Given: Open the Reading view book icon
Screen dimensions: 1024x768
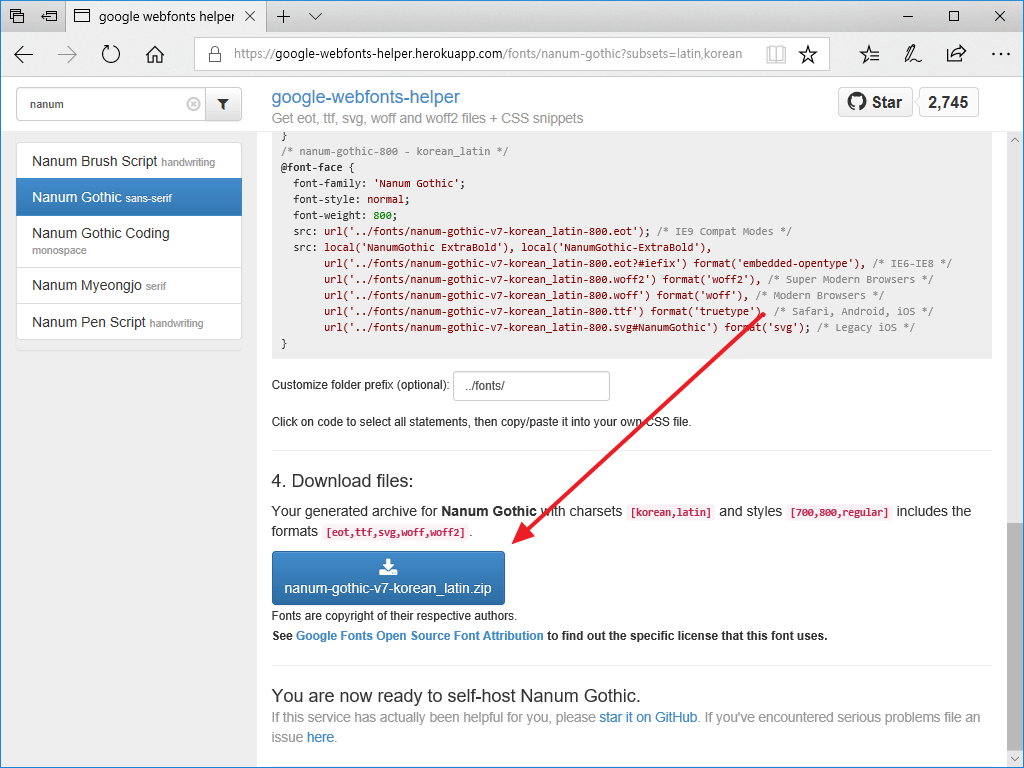Looking at the screenshot, I should pyautogui.click(x=776, y=54).
